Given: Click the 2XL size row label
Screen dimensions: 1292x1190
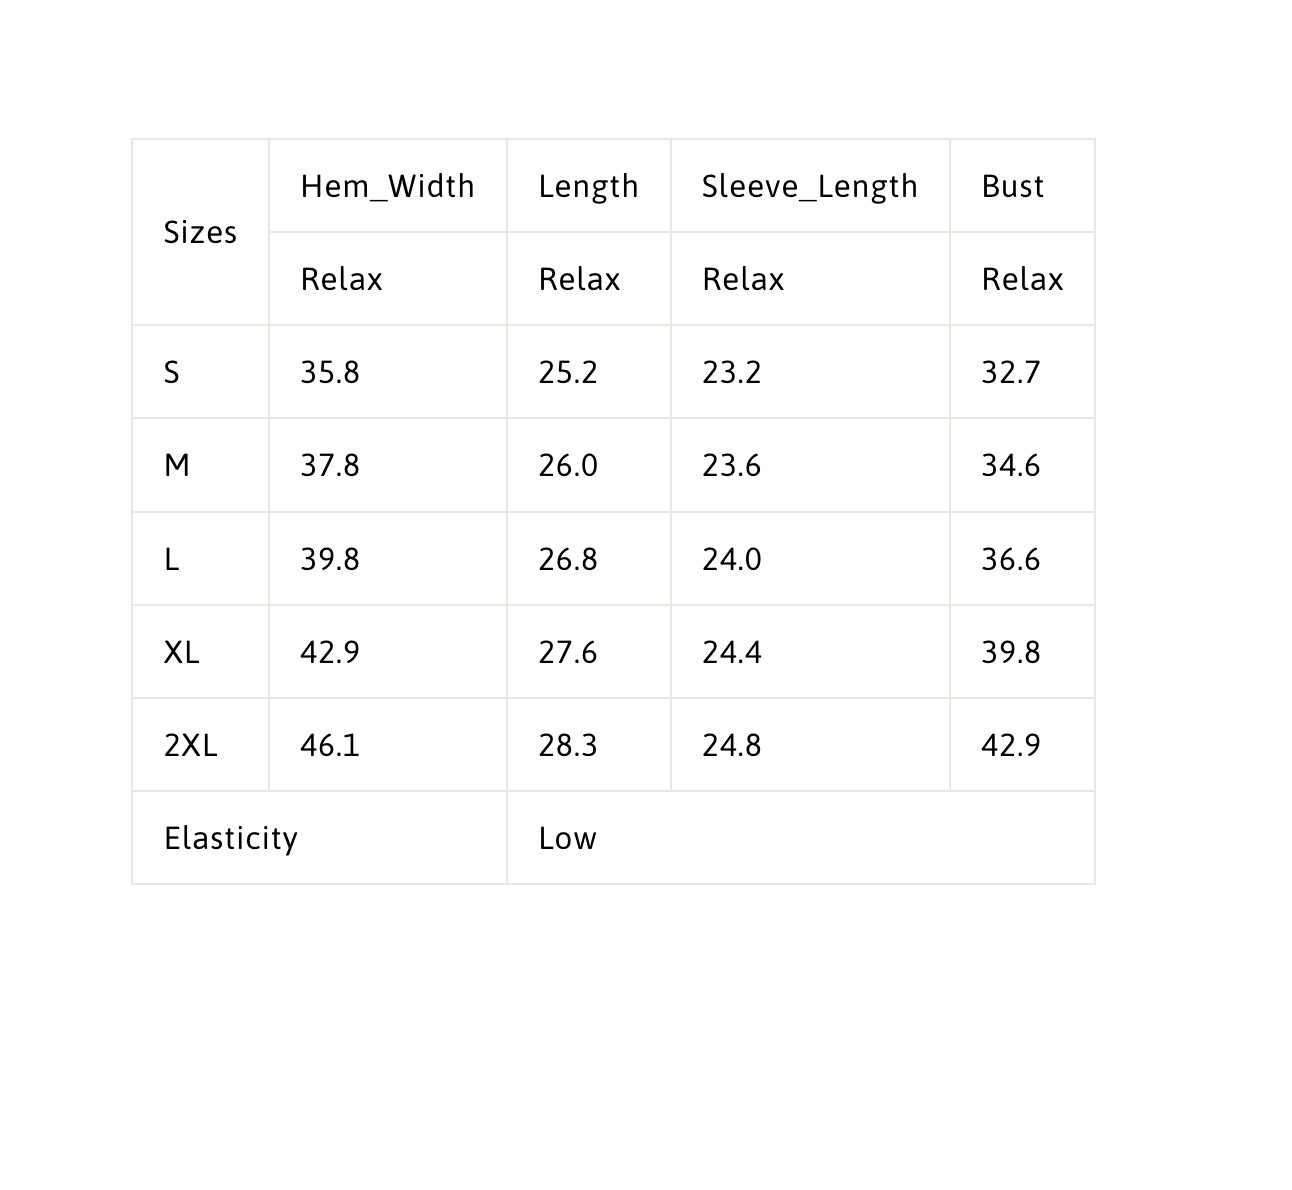Looking at the screenshot, I should click(x=190, y=745).
